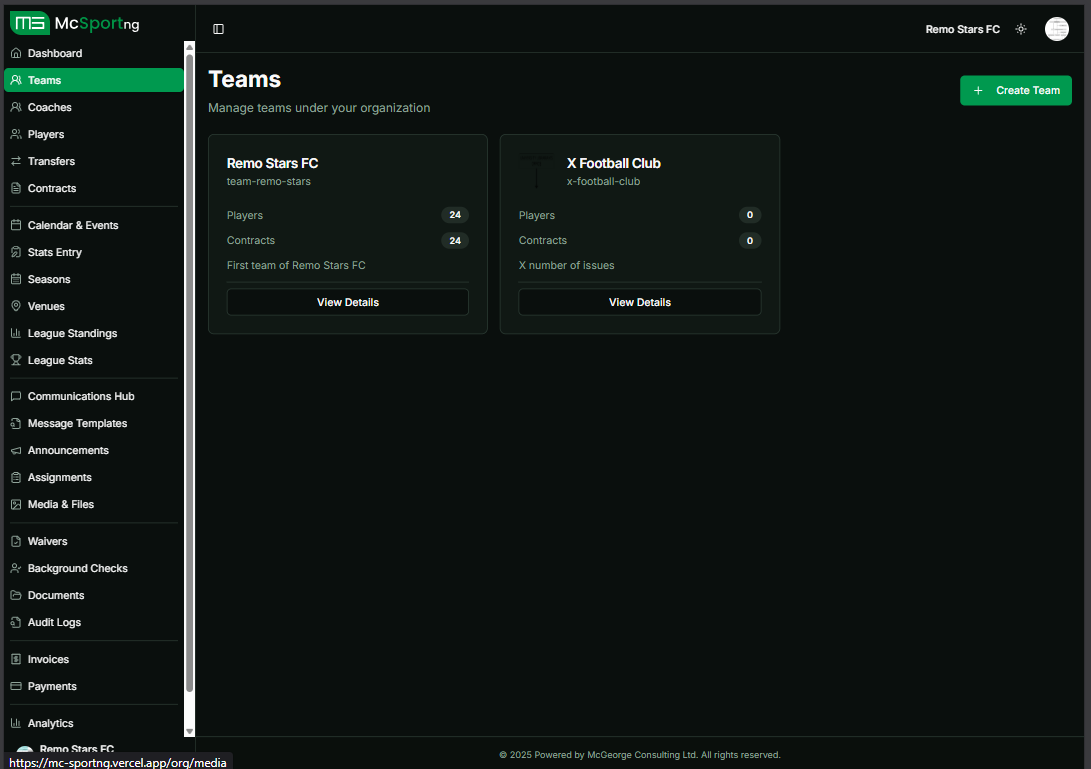Open the user avatar menu
Viewport: 1091px width, 769px height.
[1056, 29]
